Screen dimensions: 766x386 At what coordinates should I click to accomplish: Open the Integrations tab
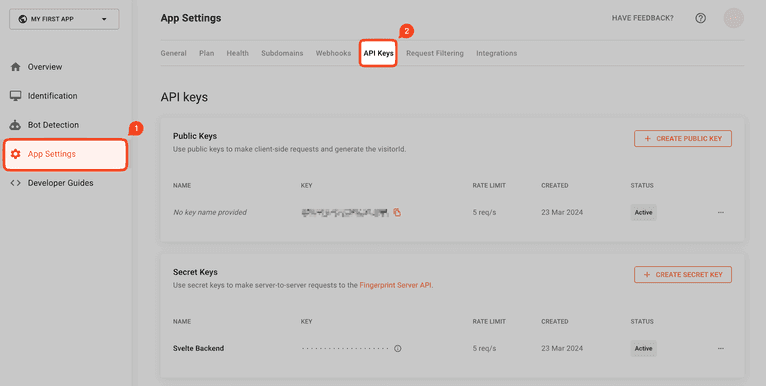click(x=496, y=53)
